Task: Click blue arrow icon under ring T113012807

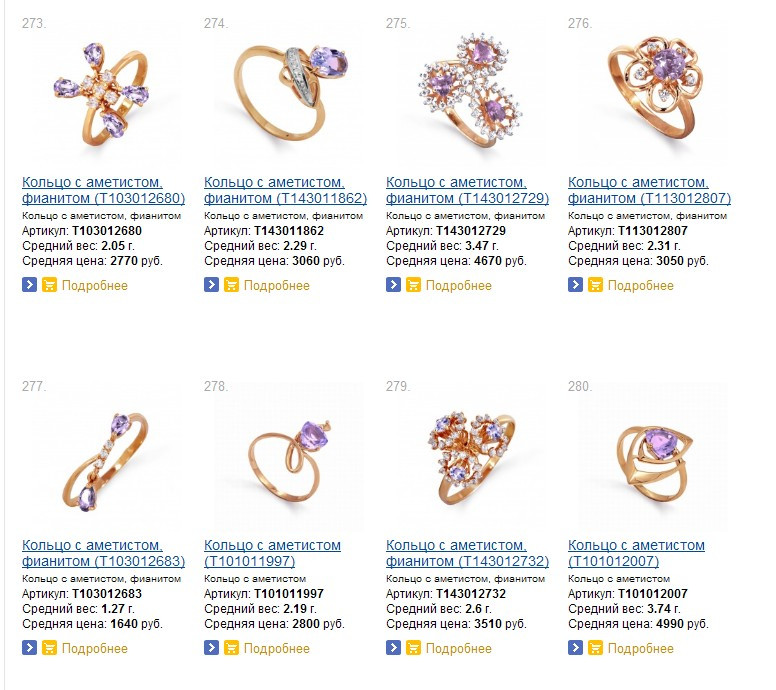Action: 576,285
